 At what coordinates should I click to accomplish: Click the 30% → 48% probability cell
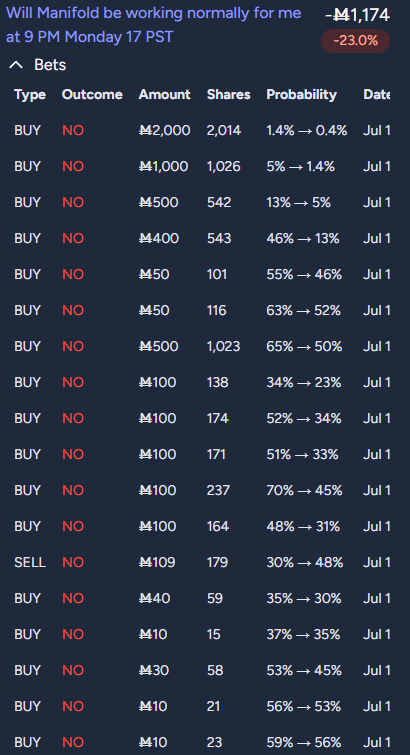(x=304, y=562)
